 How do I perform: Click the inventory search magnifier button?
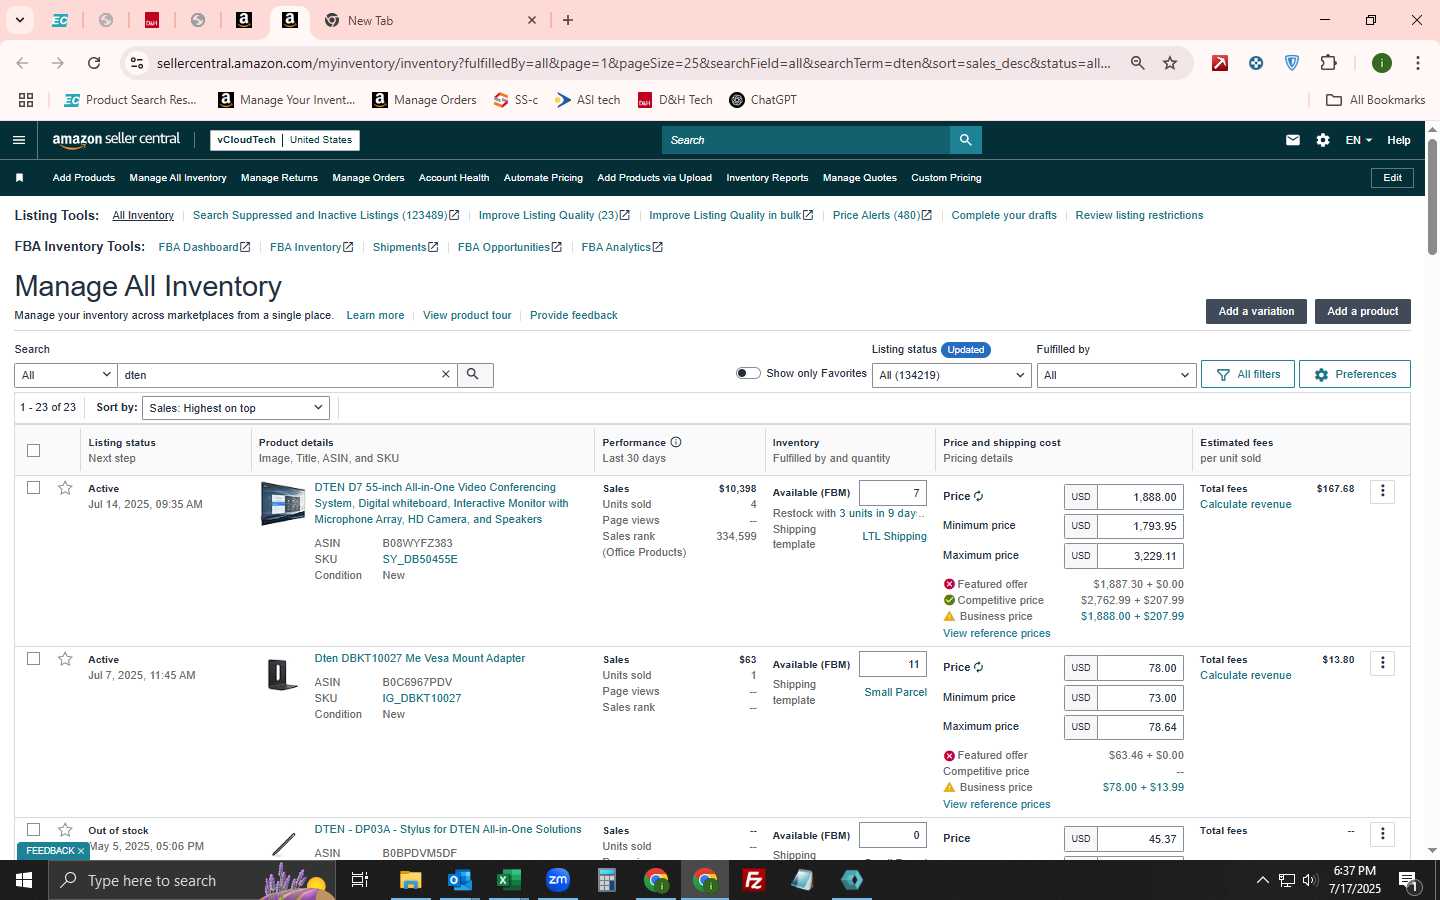[474, 374]
